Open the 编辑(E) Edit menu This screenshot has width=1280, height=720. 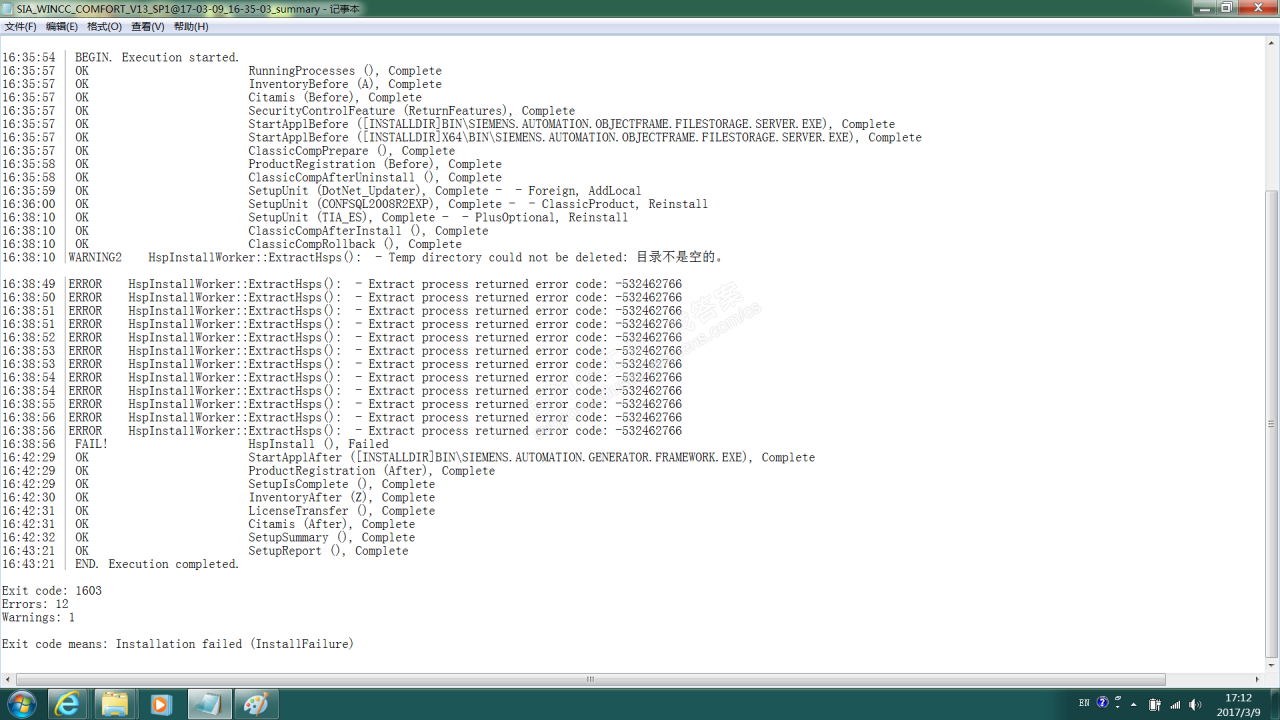(62, 27)
